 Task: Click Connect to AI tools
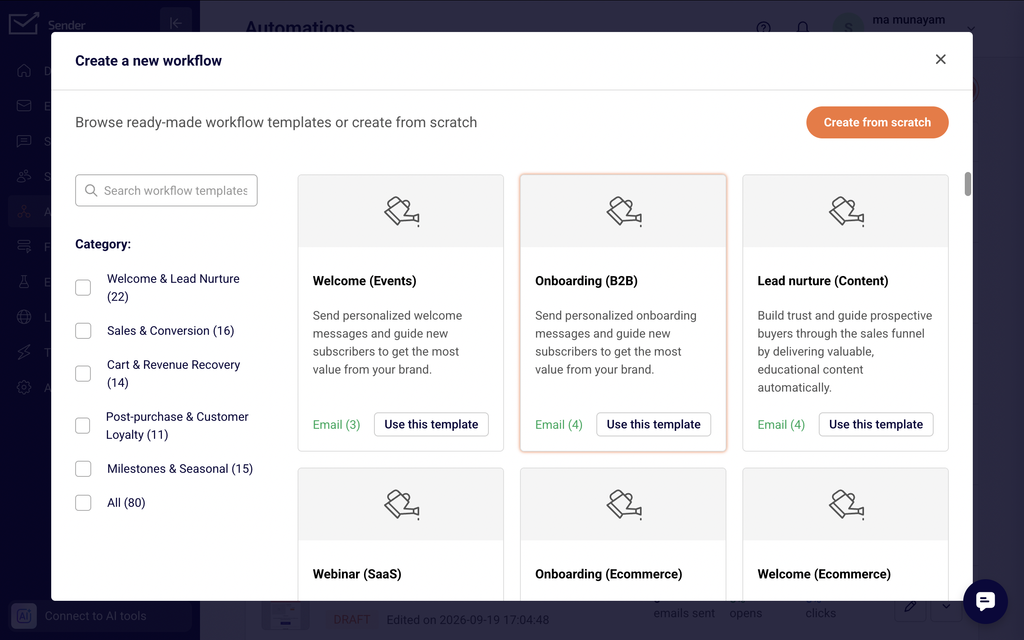(101, 616)
